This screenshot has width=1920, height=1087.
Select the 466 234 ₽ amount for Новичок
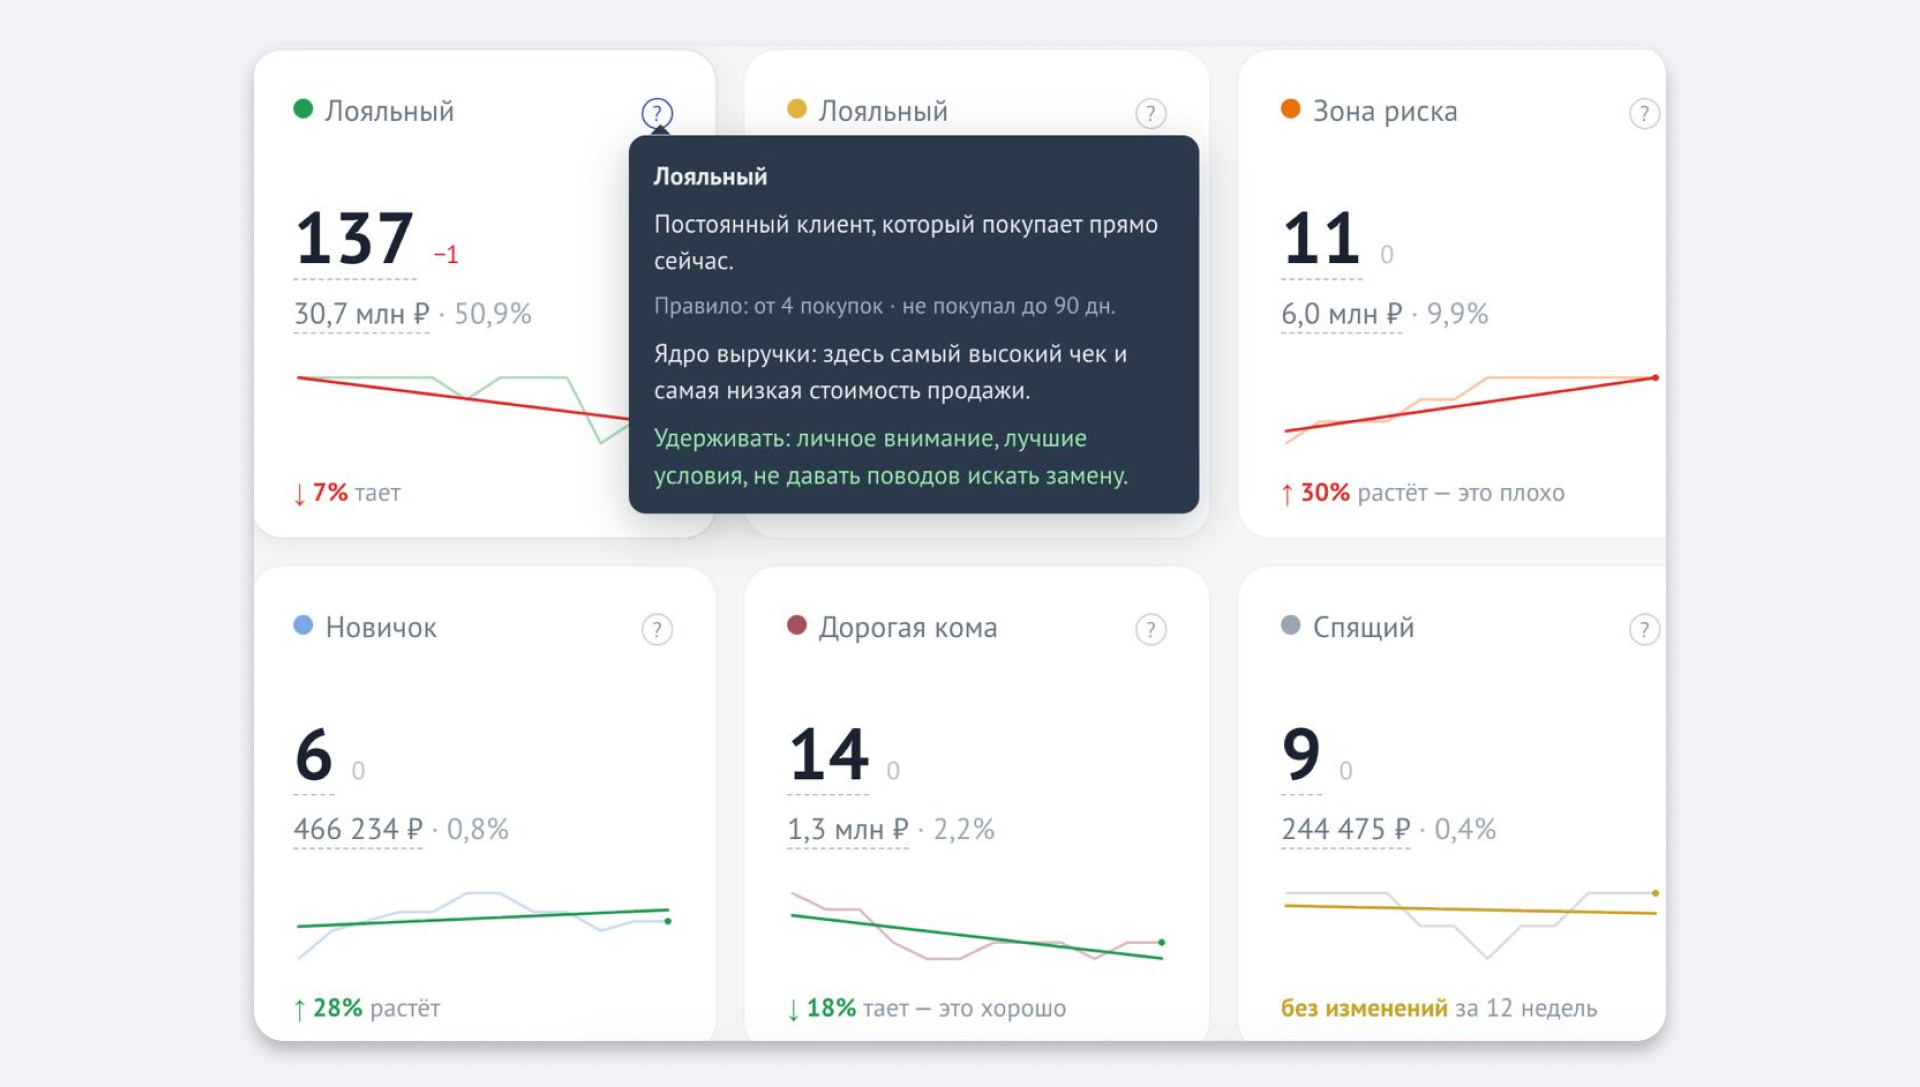[x=358, y=829]
